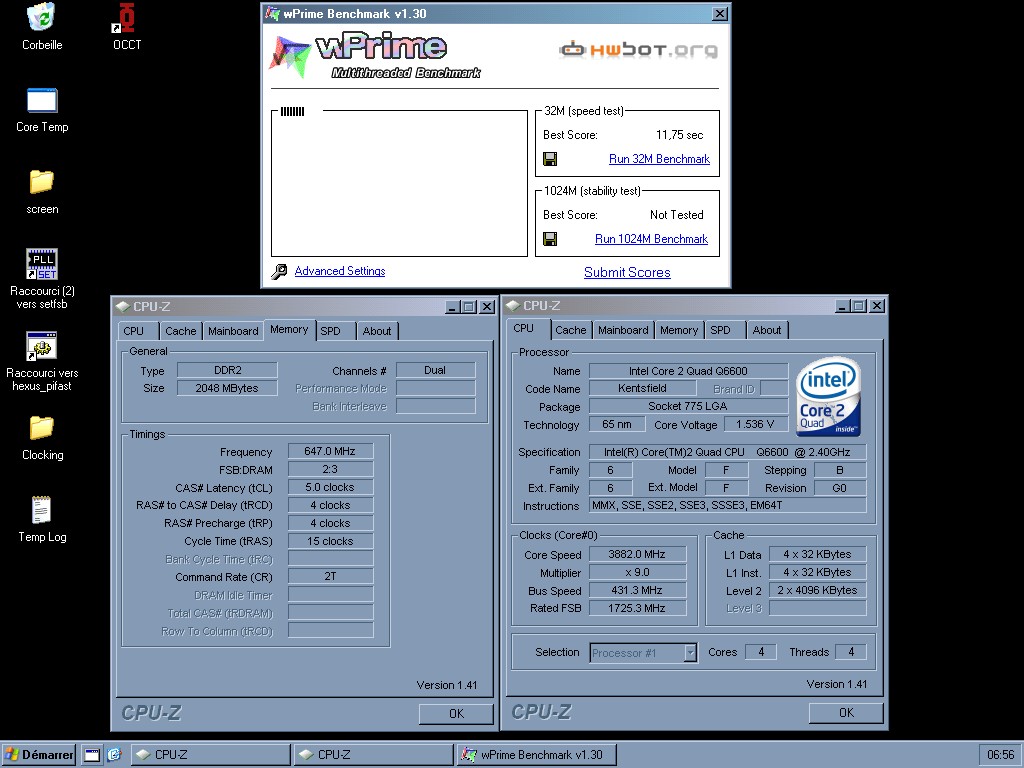Click the Intel Core 2 Quad Q6600 name field
The width and height of the screenshot is (1024, 768).
coord(688,371)
